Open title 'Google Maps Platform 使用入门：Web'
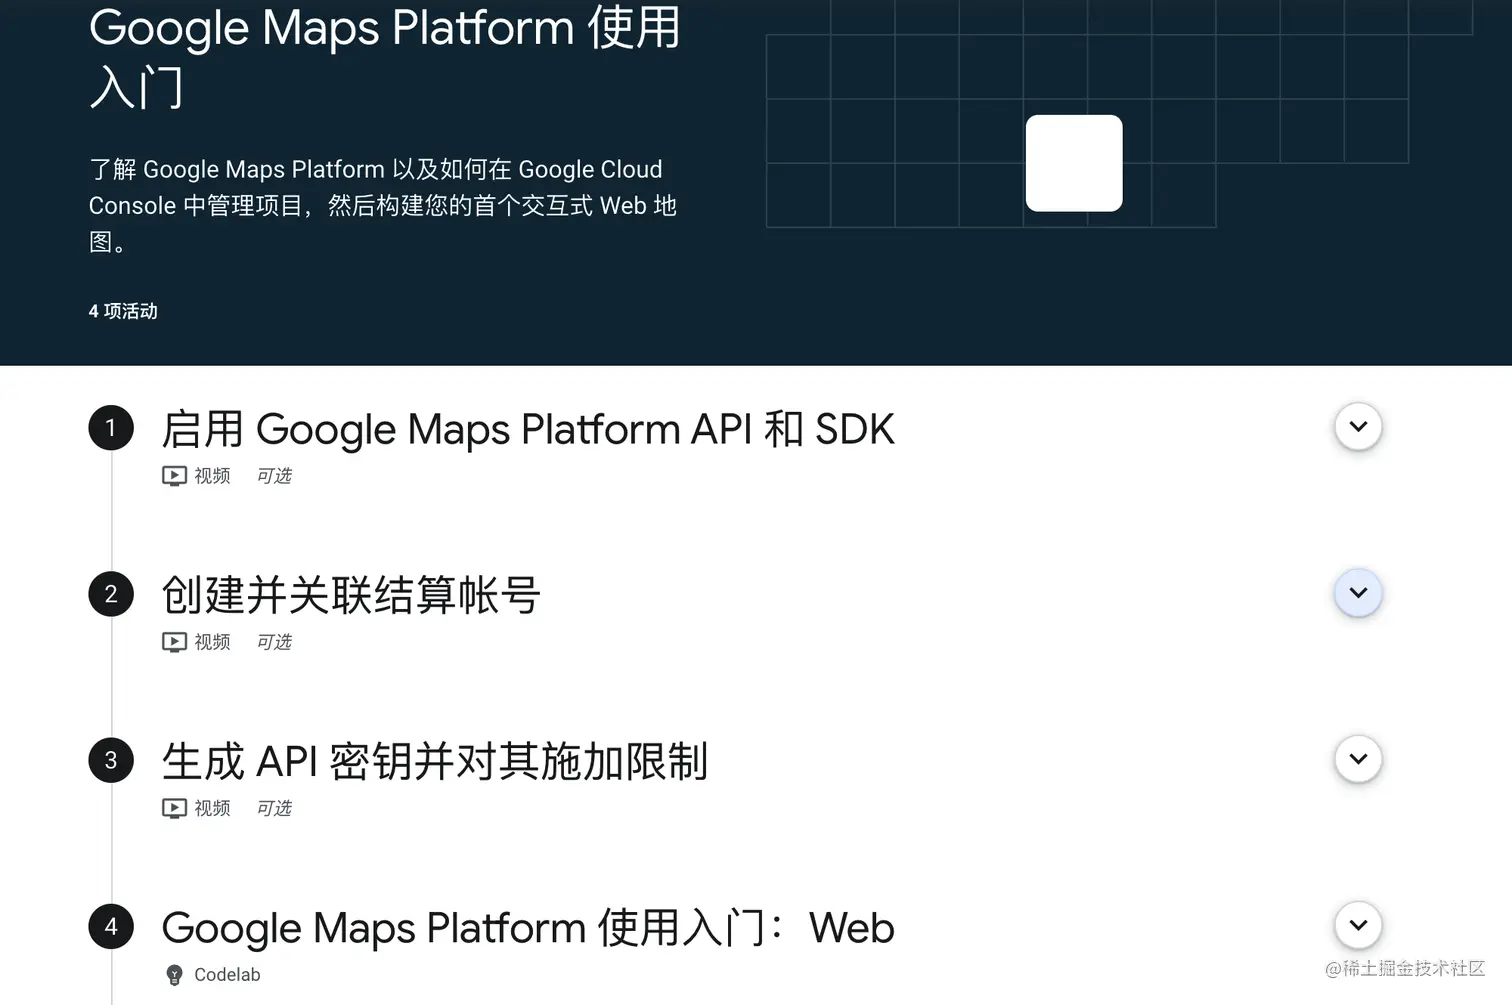This screenshot has width=1512, height=1005. pos(528,927)
